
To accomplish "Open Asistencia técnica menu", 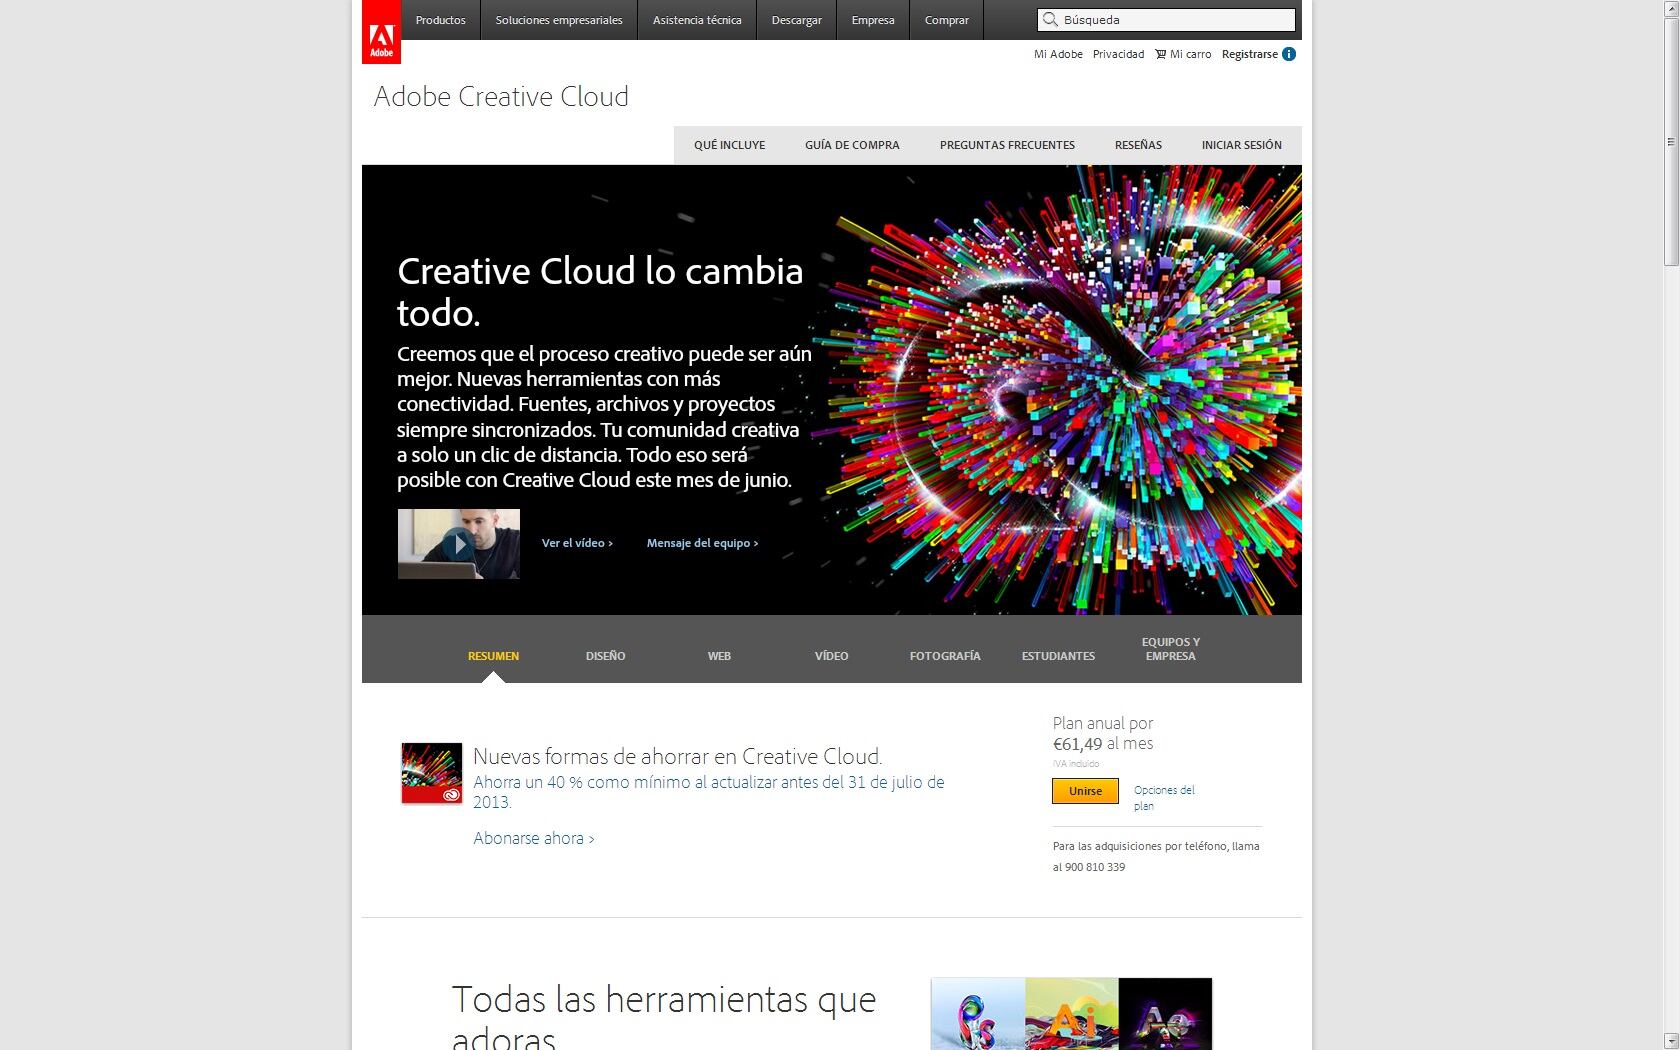I will 697,20.
